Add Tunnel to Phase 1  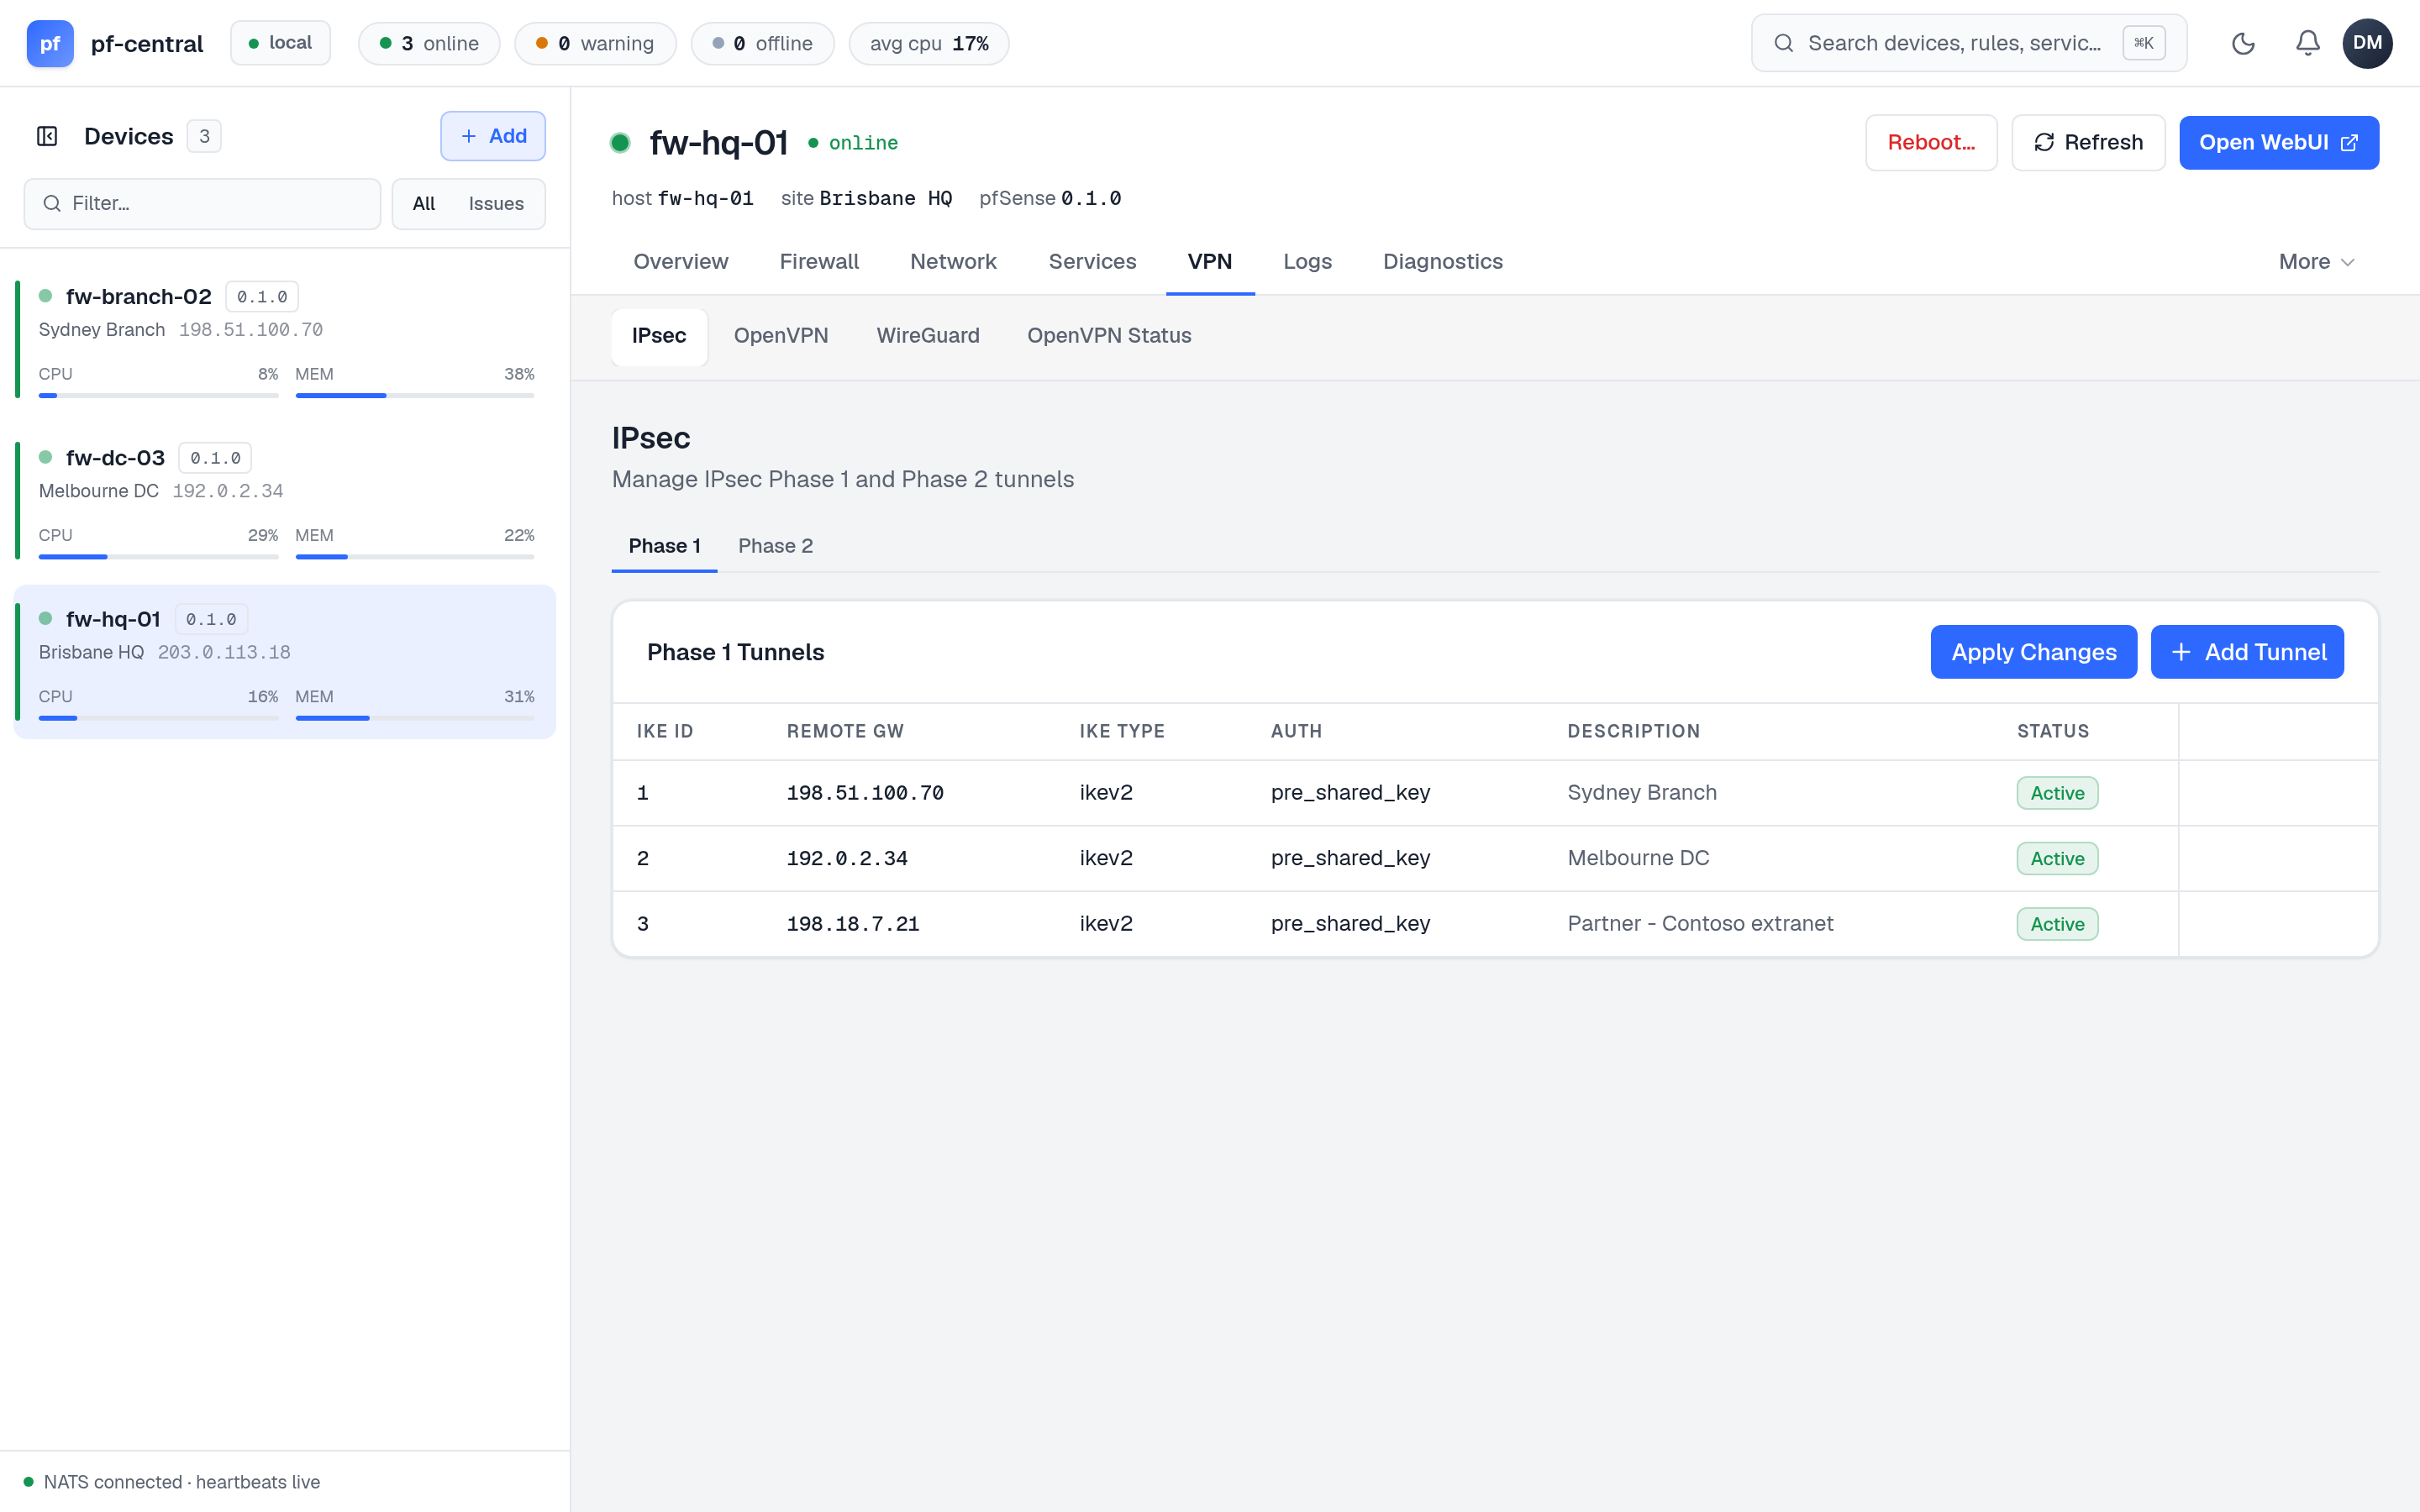coord(2247,652)
